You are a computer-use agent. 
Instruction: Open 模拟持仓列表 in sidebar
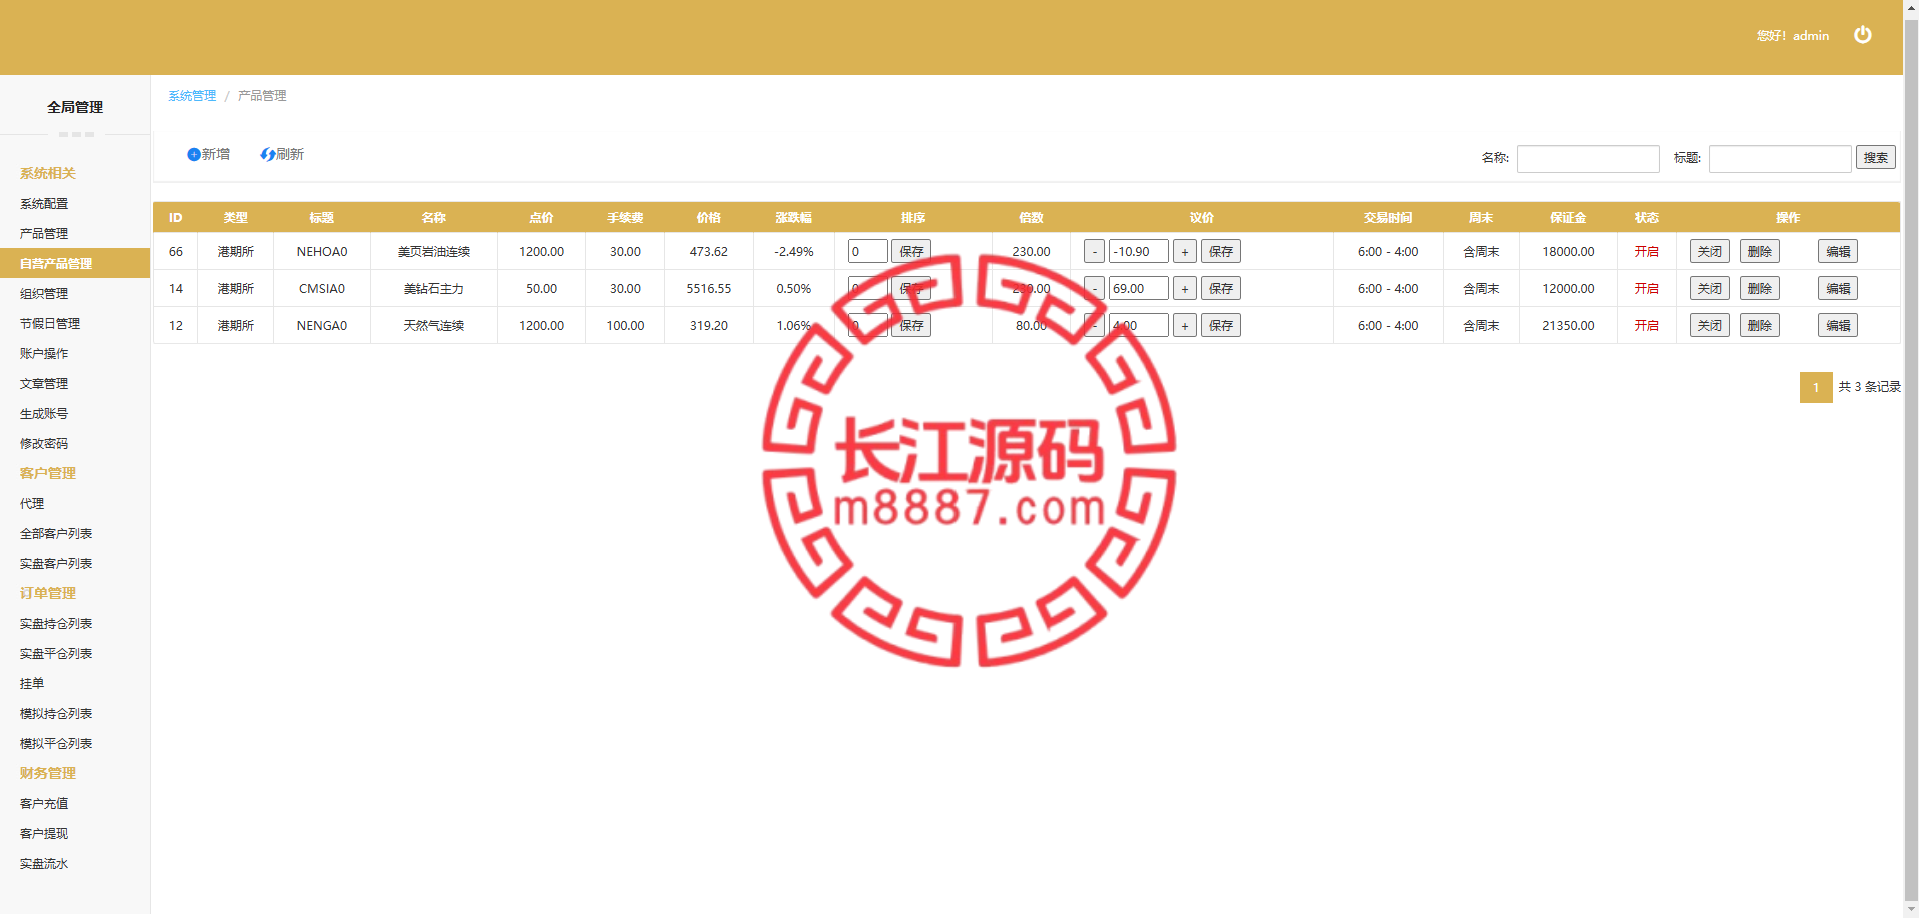pos(56,713)
